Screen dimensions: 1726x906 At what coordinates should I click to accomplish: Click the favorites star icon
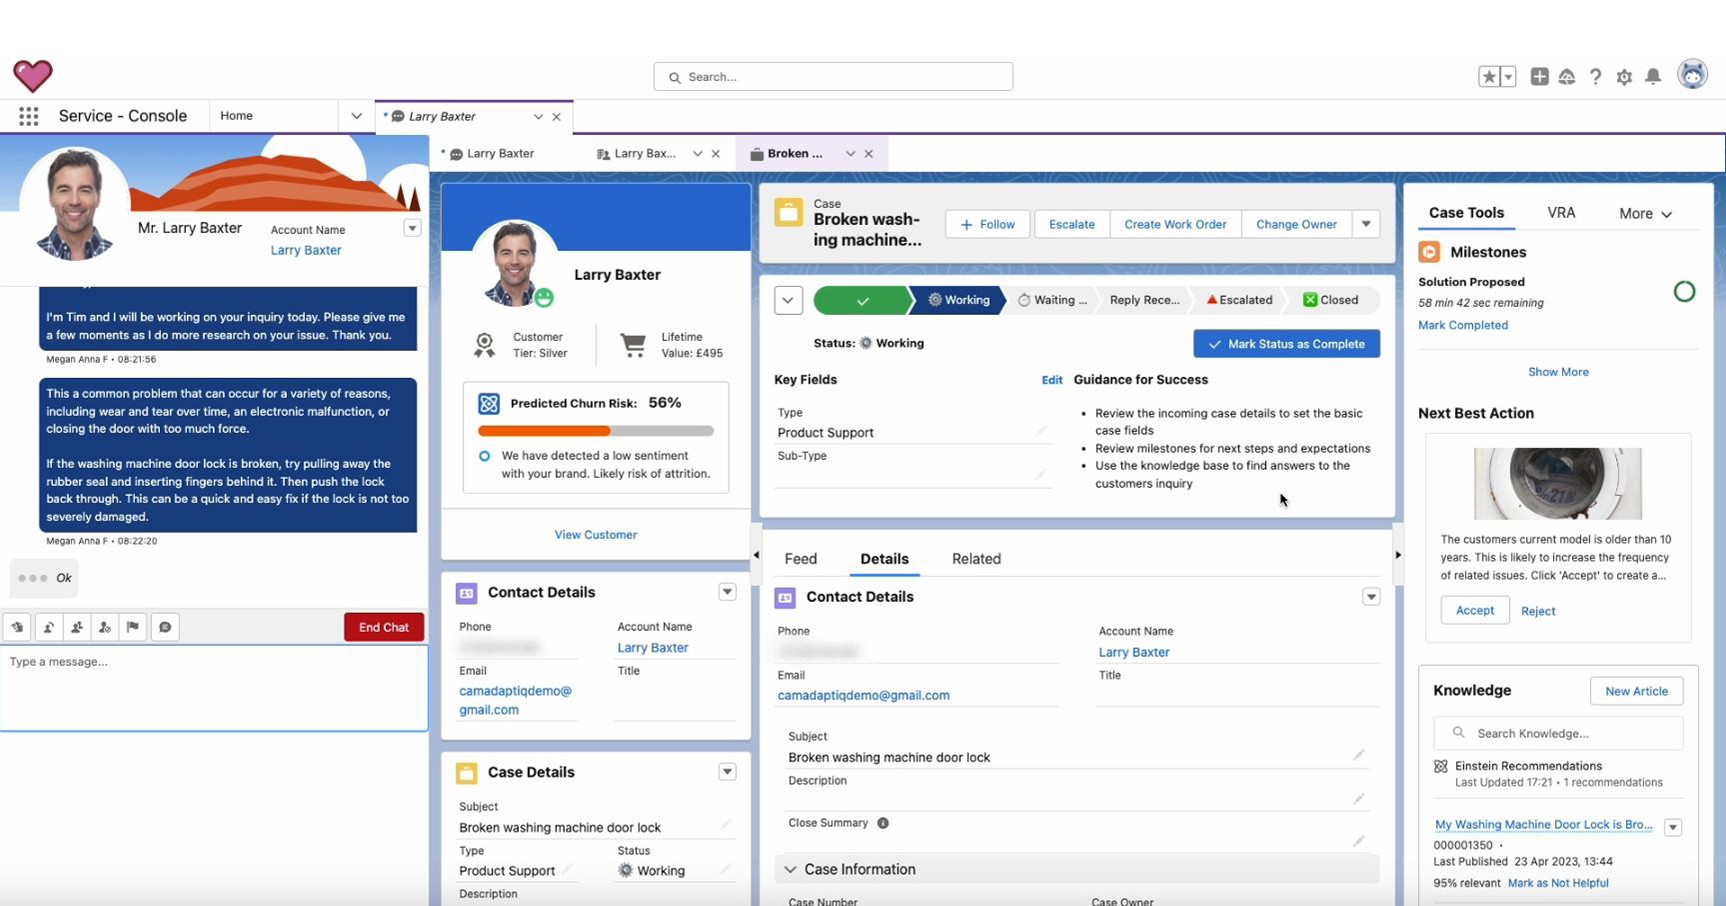[x=1488, y=77]
